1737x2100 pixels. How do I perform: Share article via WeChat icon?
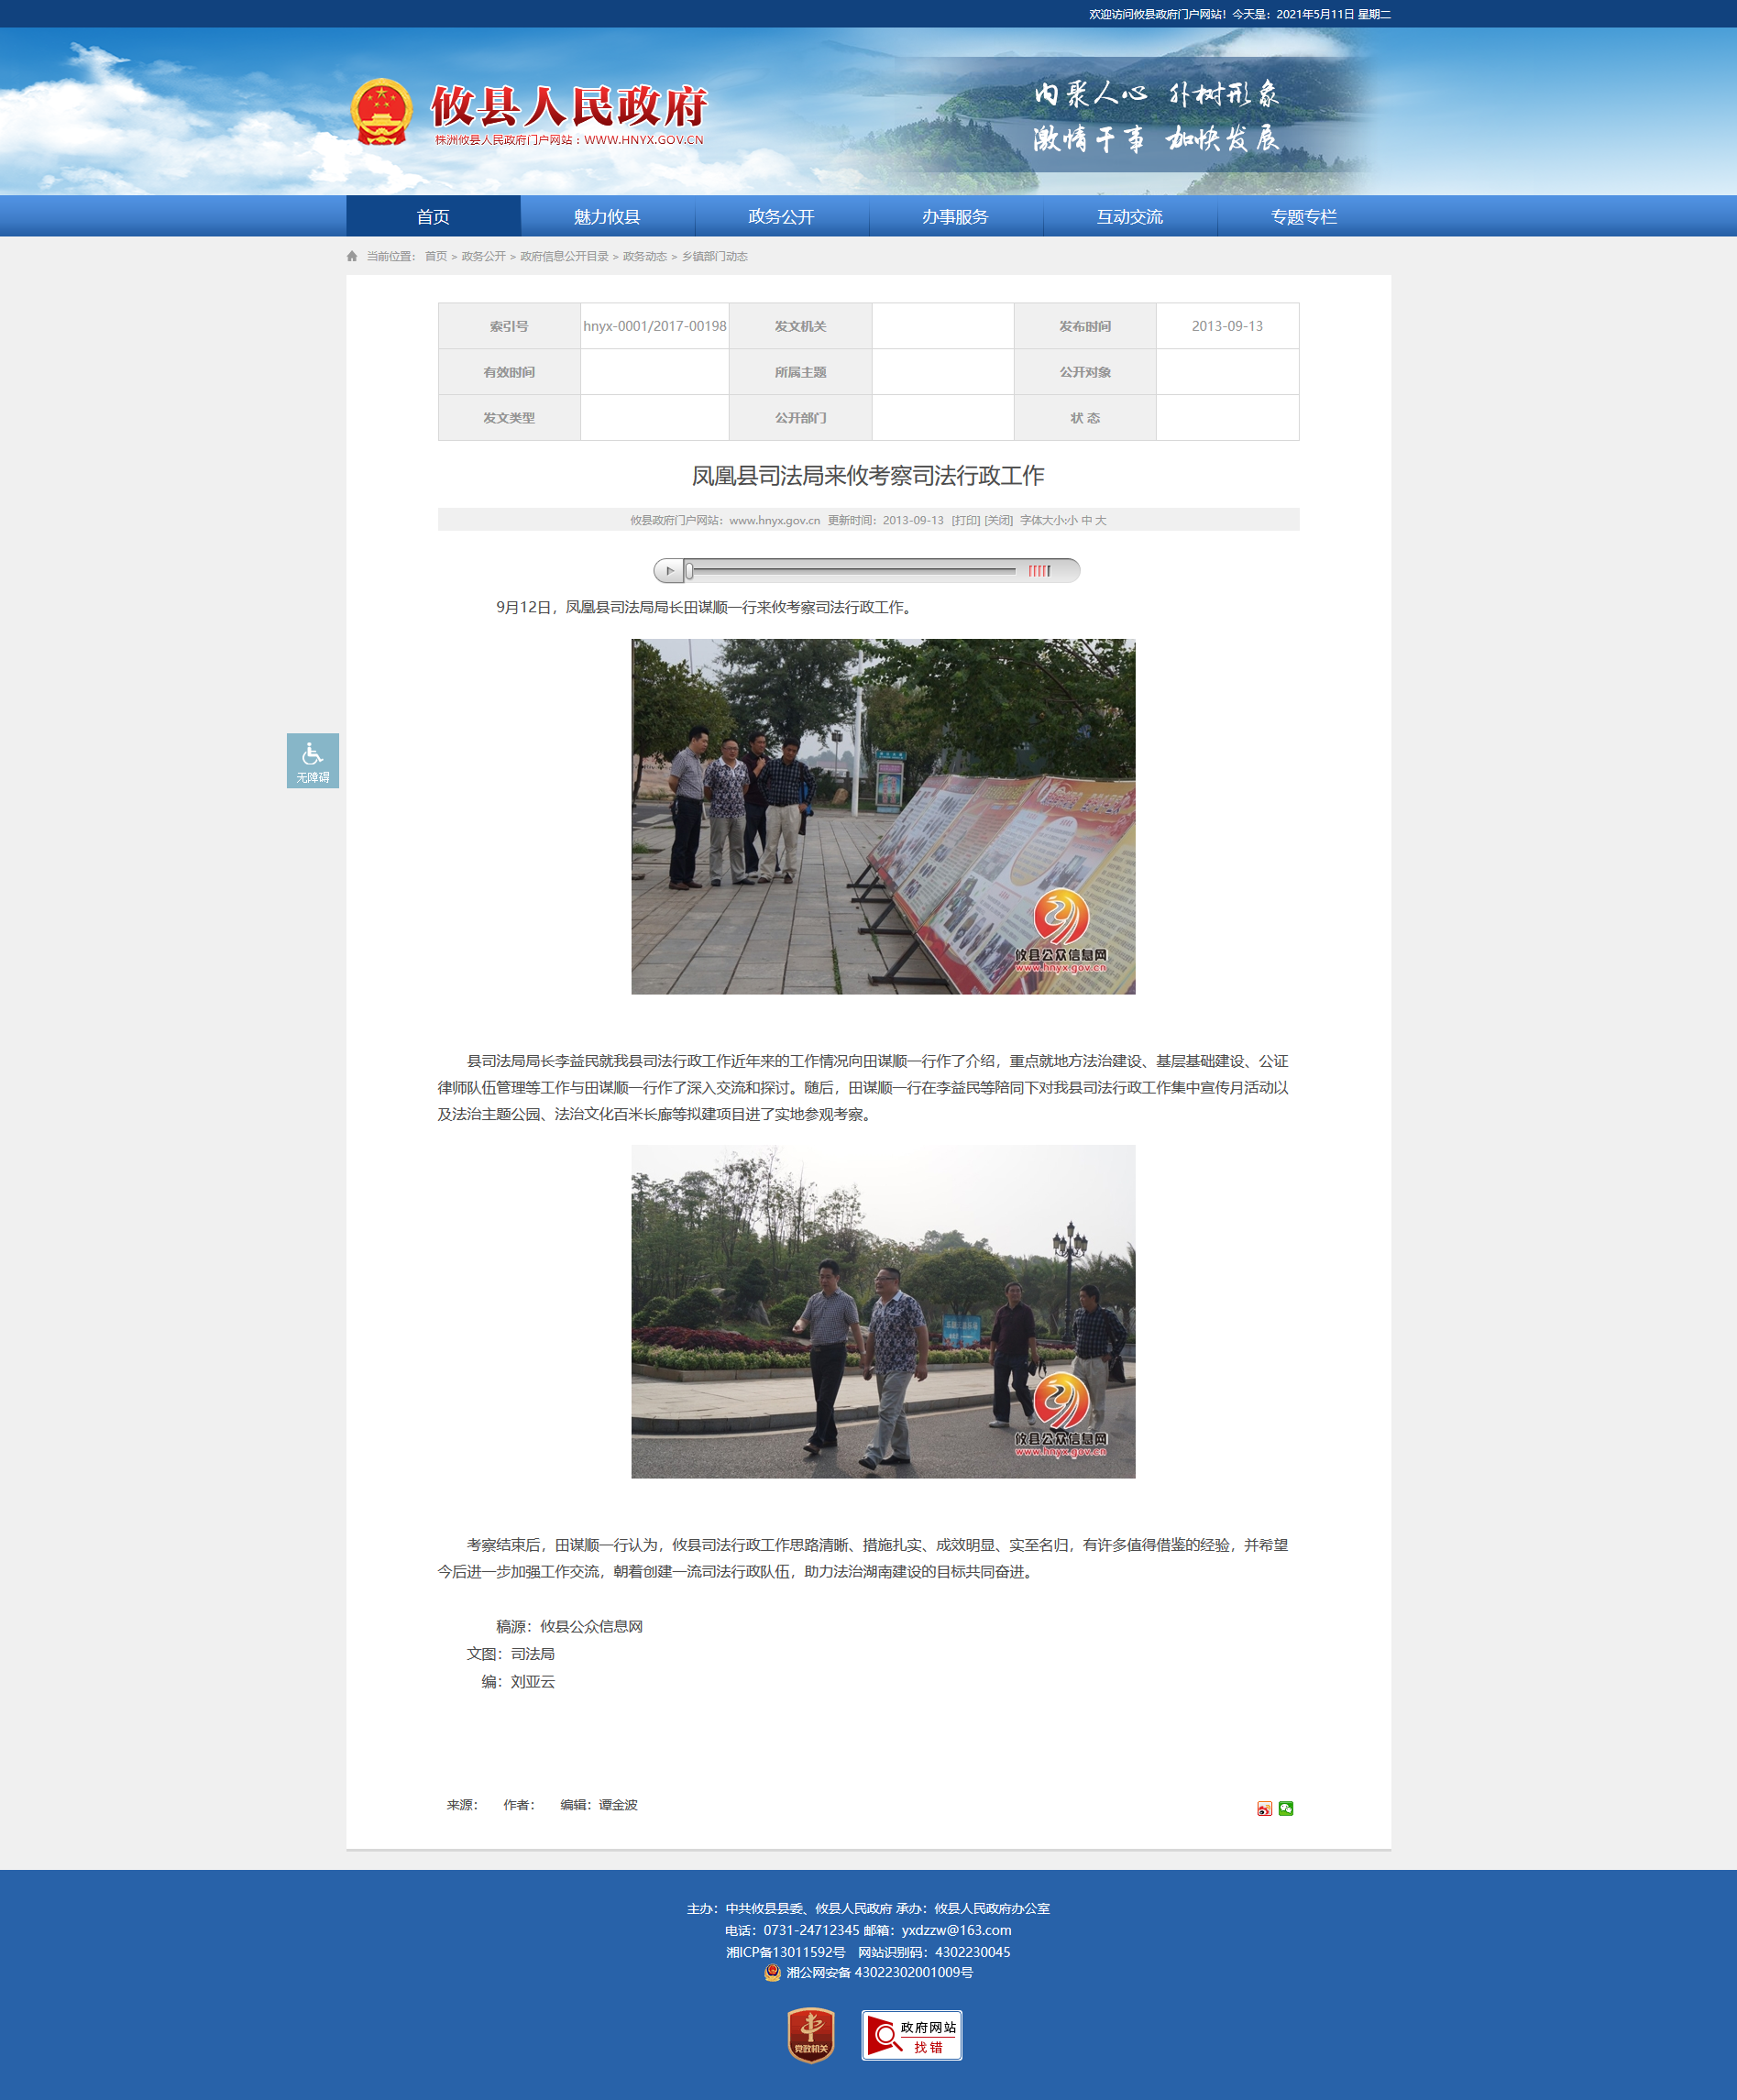(1286, 1808)
